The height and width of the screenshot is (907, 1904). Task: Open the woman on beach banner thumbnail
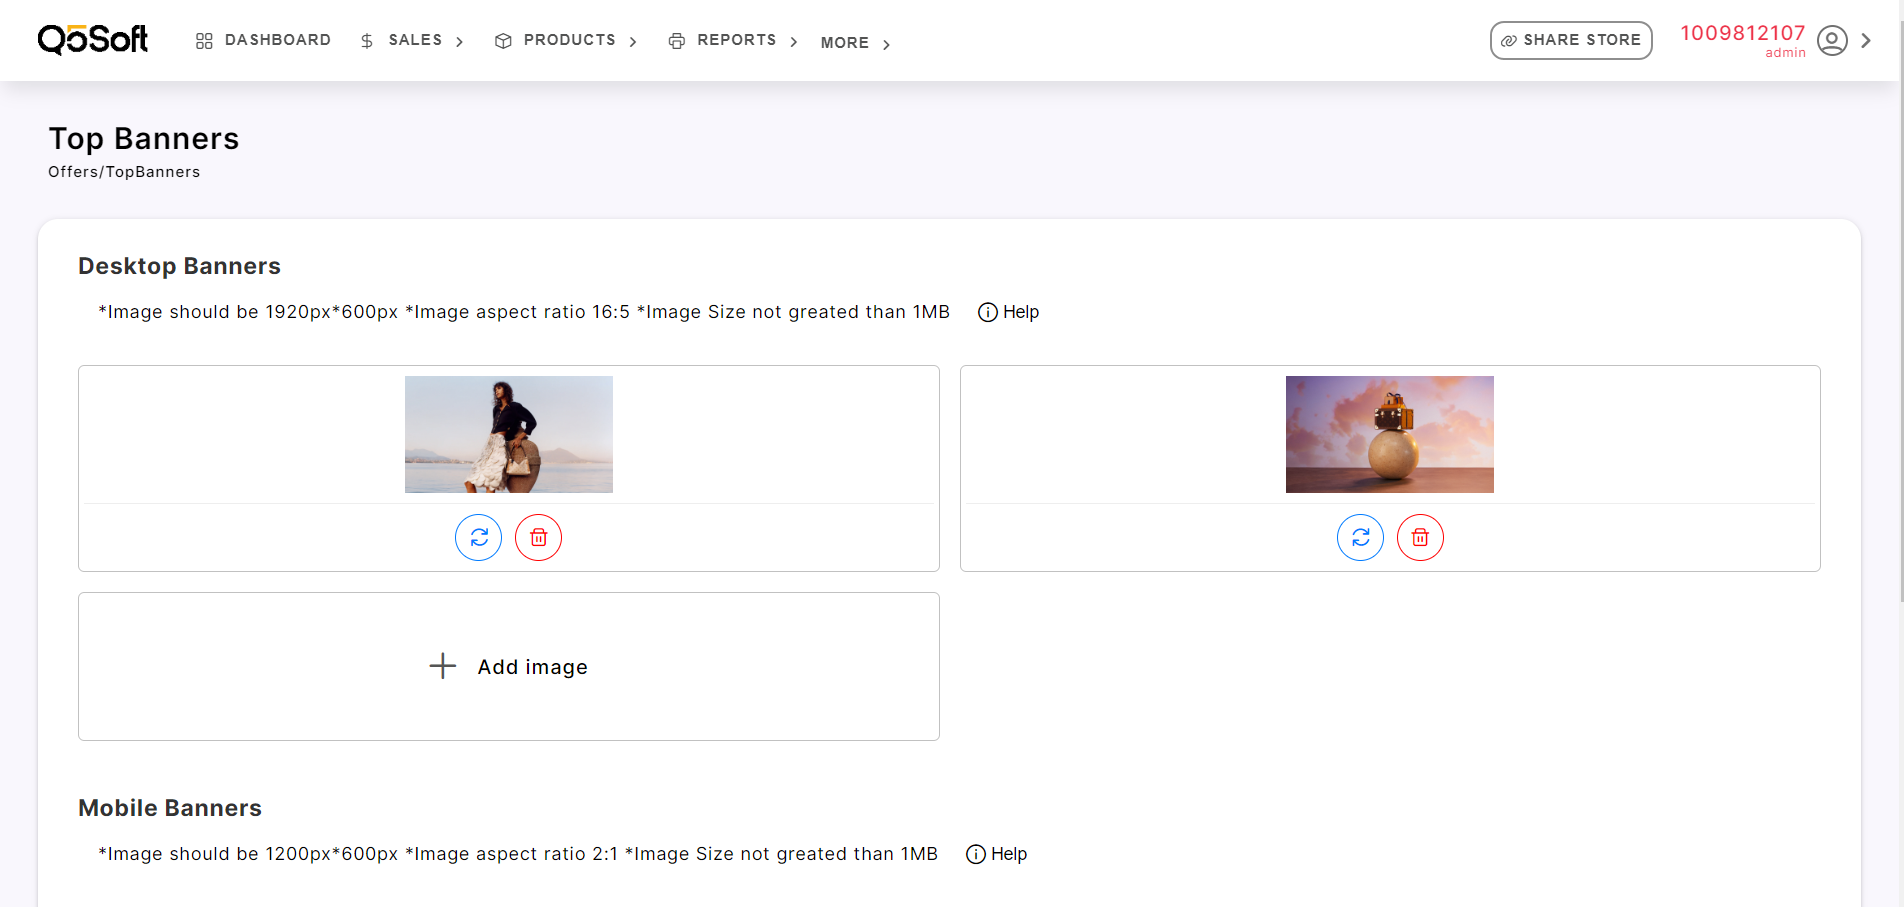508,434
